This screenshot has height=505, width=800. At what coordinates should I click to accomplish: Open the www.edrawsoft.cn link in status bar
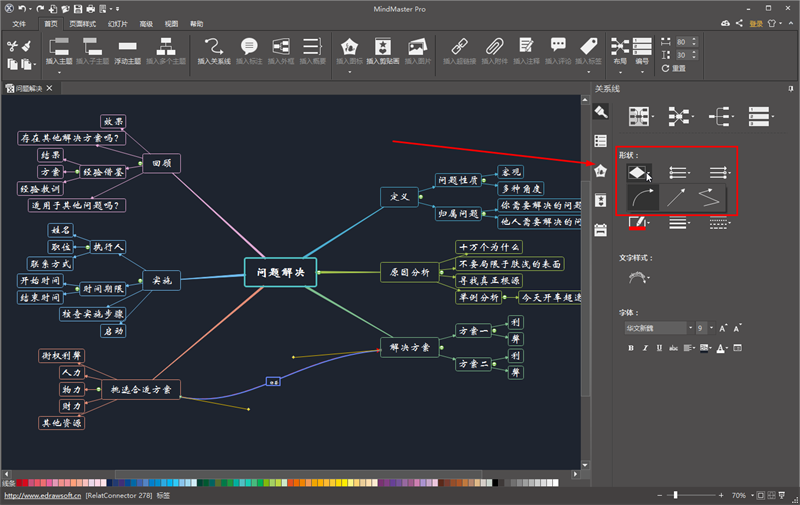click(x=40, y=495)
